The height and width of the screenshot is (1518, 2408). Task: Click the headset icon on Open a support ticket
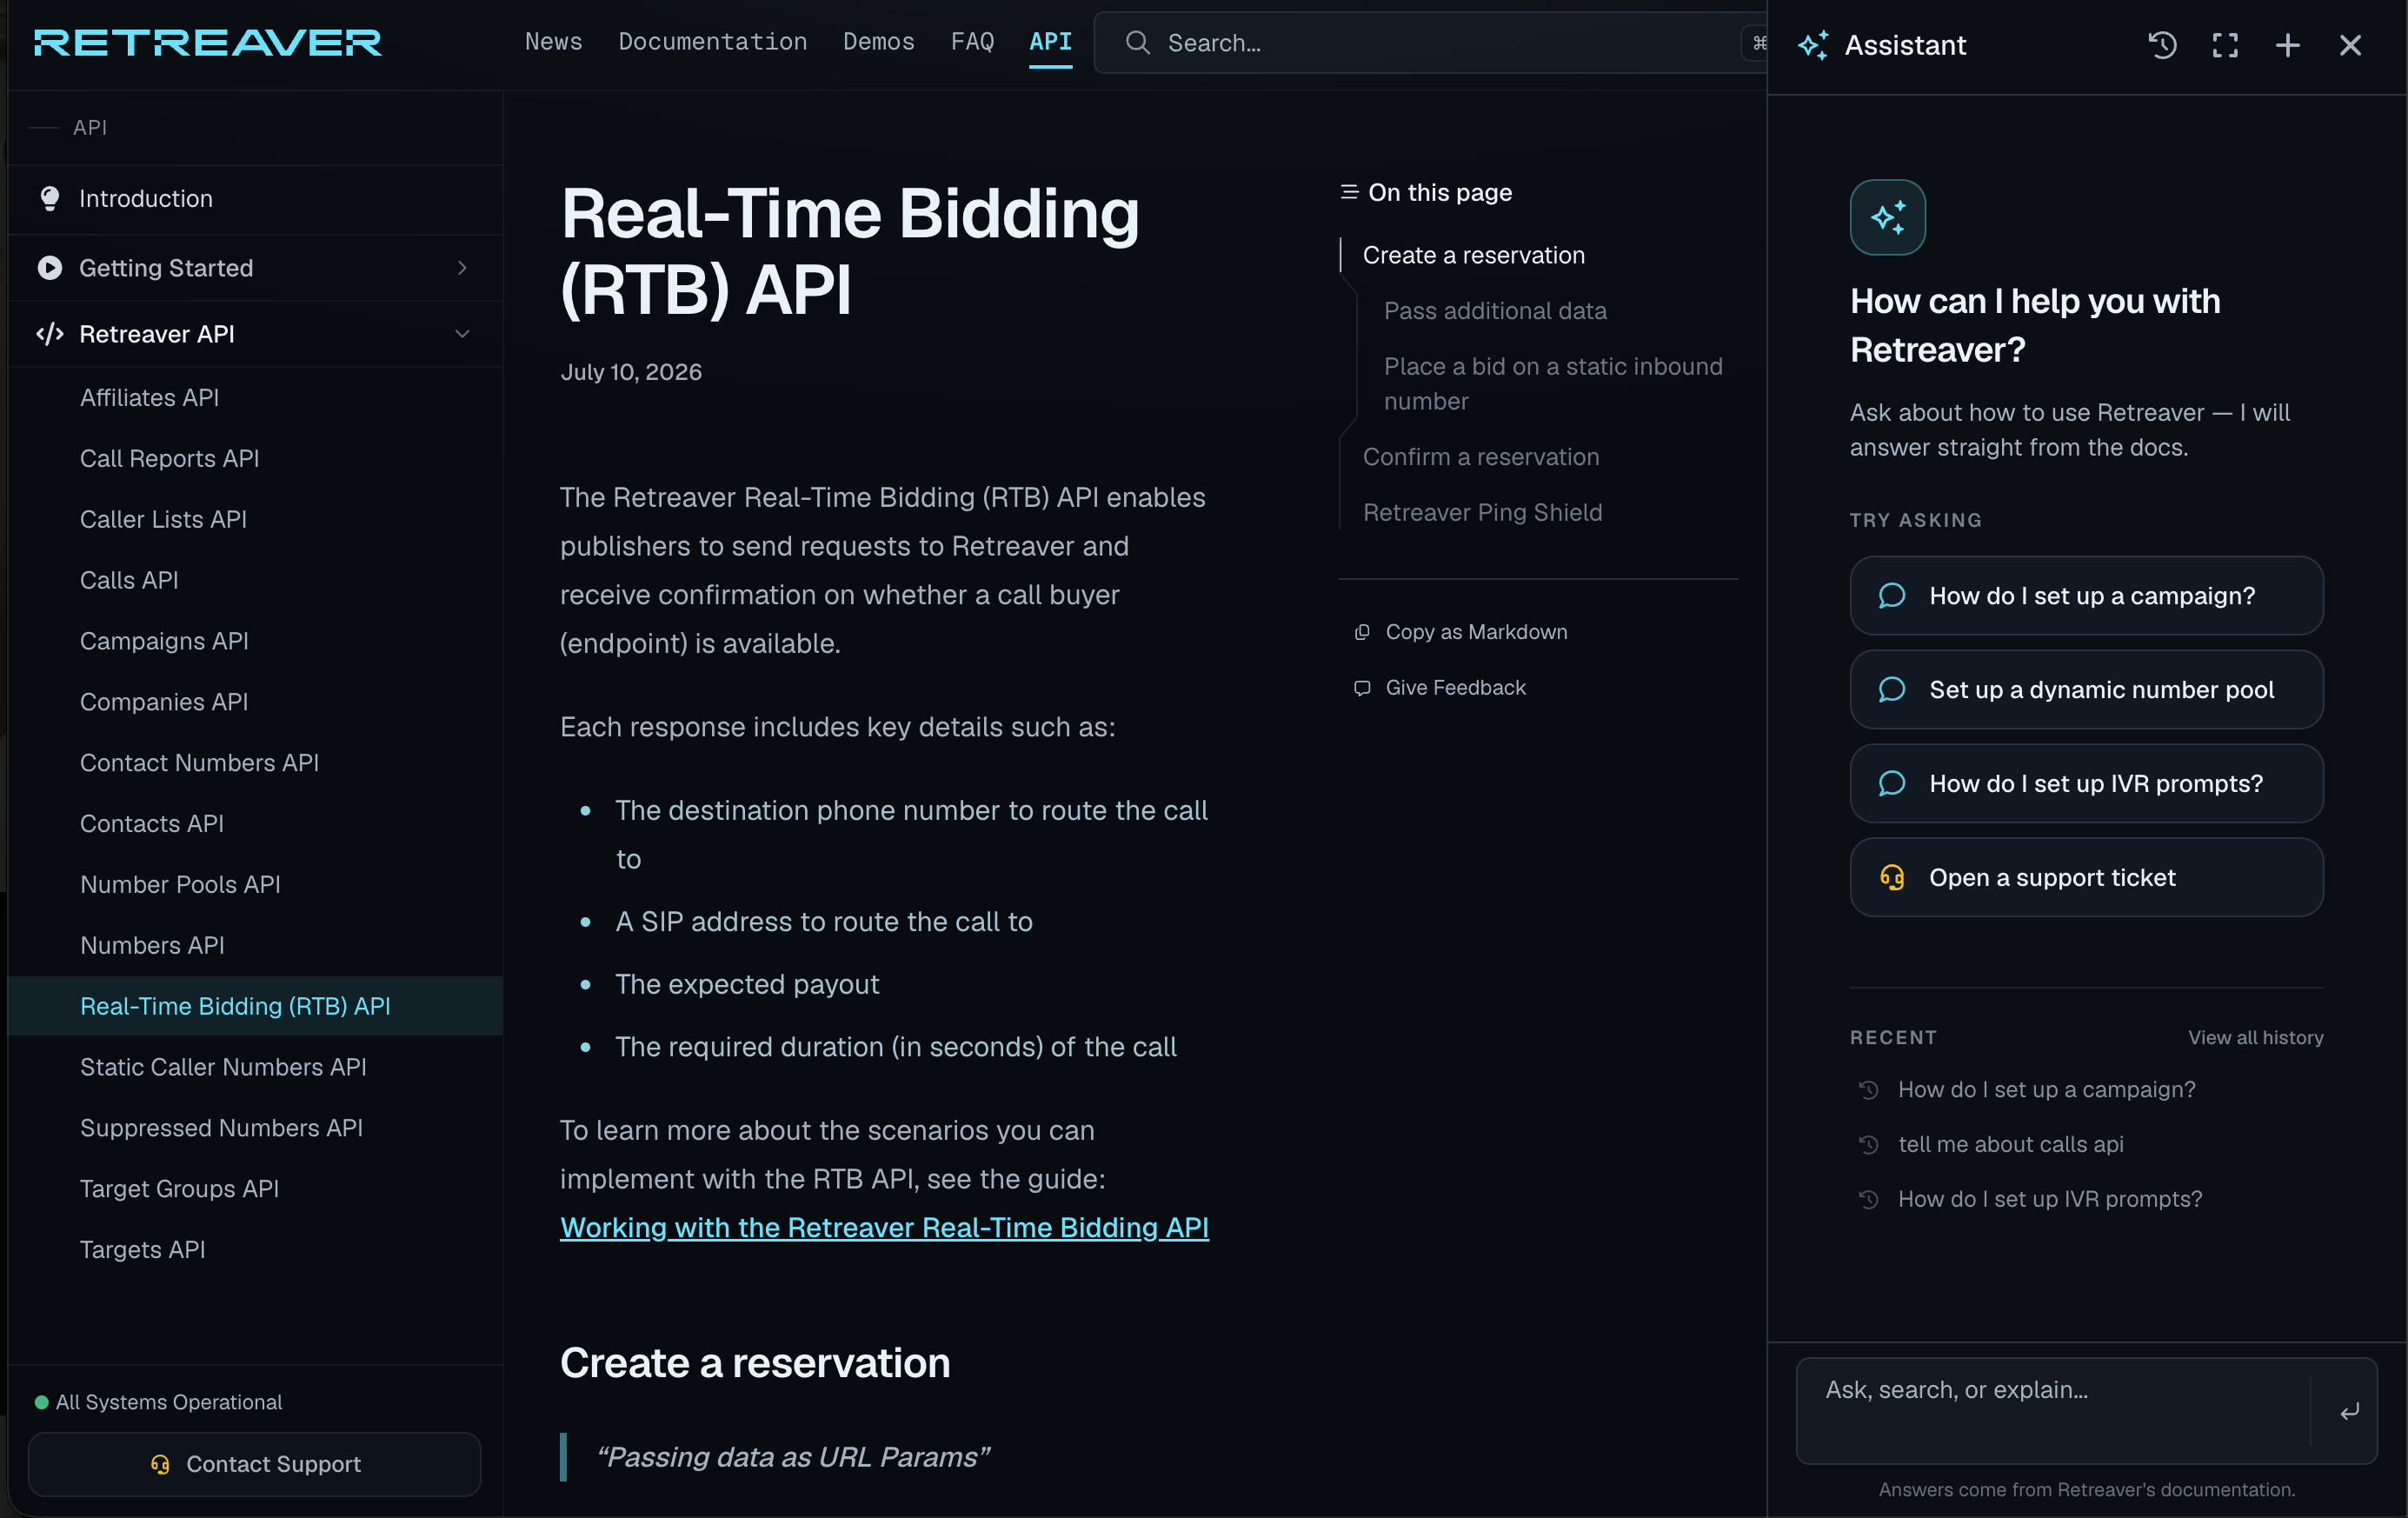point(1892,878)
